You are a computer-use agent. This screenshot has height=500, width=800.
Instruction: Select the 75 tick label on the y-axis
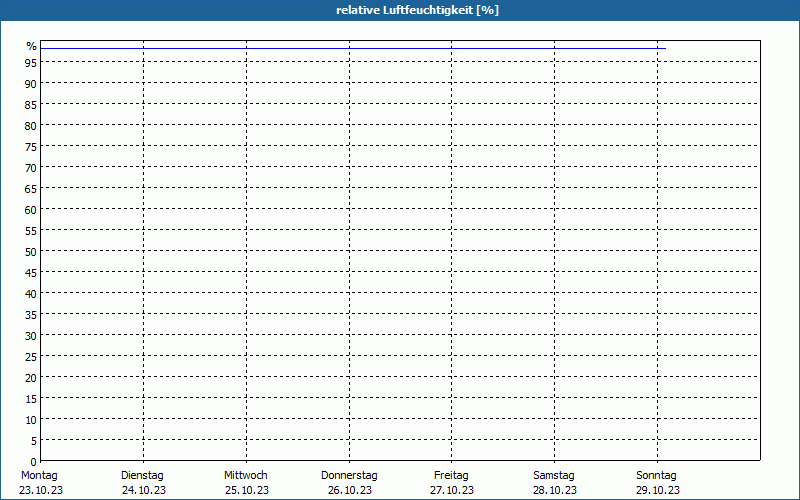coord(31,147)
